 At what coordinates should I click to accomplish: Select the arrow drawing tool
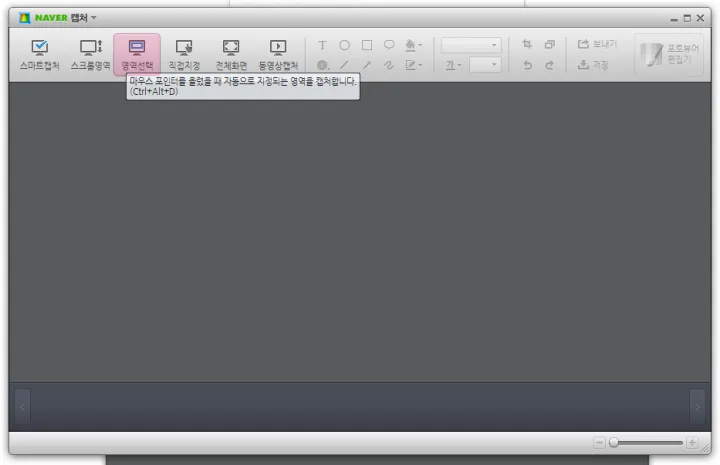click(366, 65)
